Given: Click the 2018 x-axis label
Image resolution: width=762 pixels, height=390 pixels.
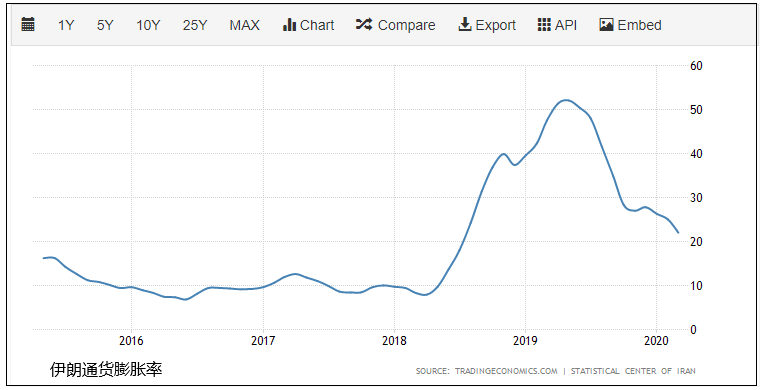Looking at the screenshot, I should point(394,341).
